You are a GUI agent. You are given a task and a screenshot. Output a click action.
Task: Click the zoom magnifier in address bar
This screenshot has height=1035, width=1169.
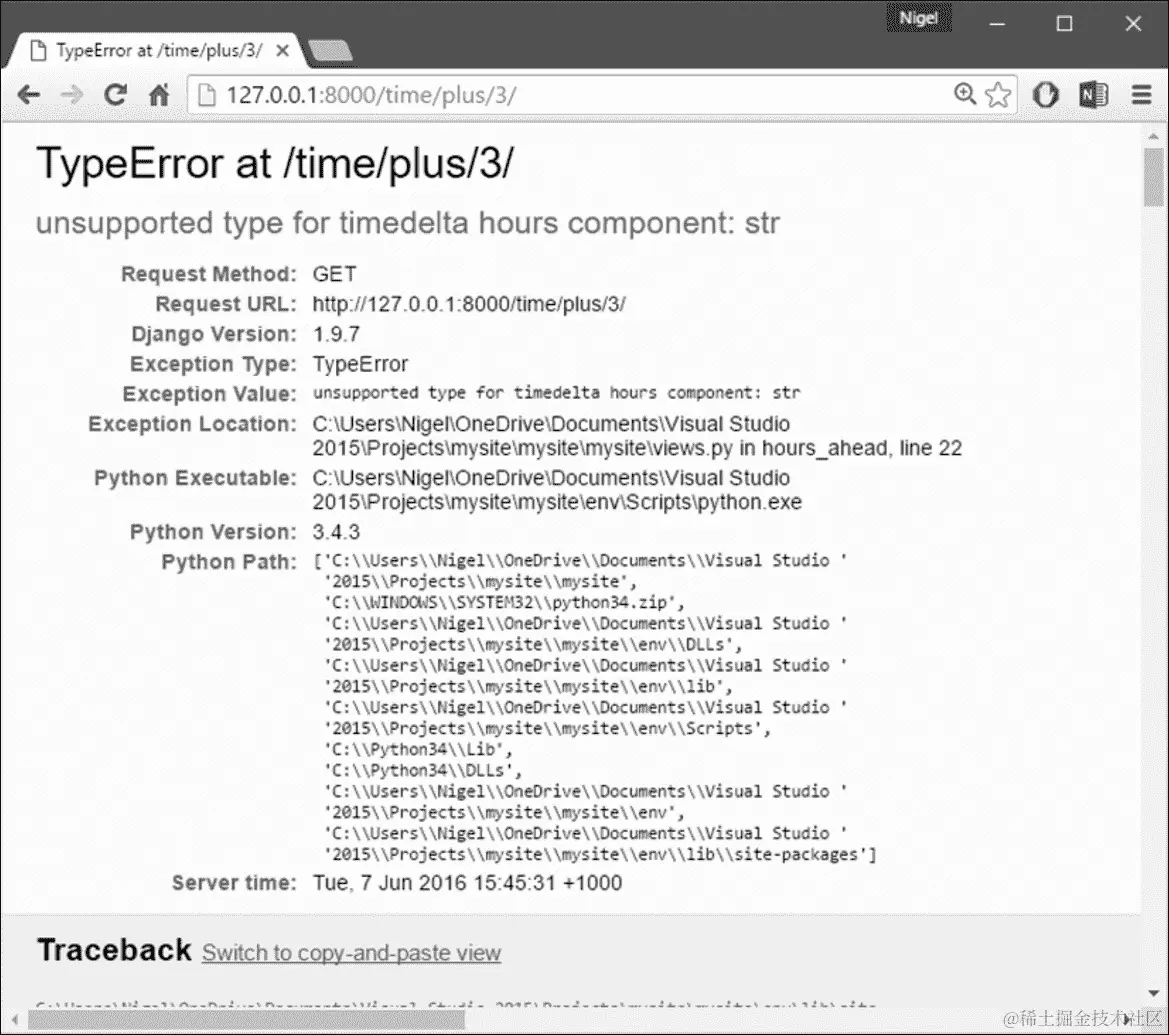click(965, 94)
